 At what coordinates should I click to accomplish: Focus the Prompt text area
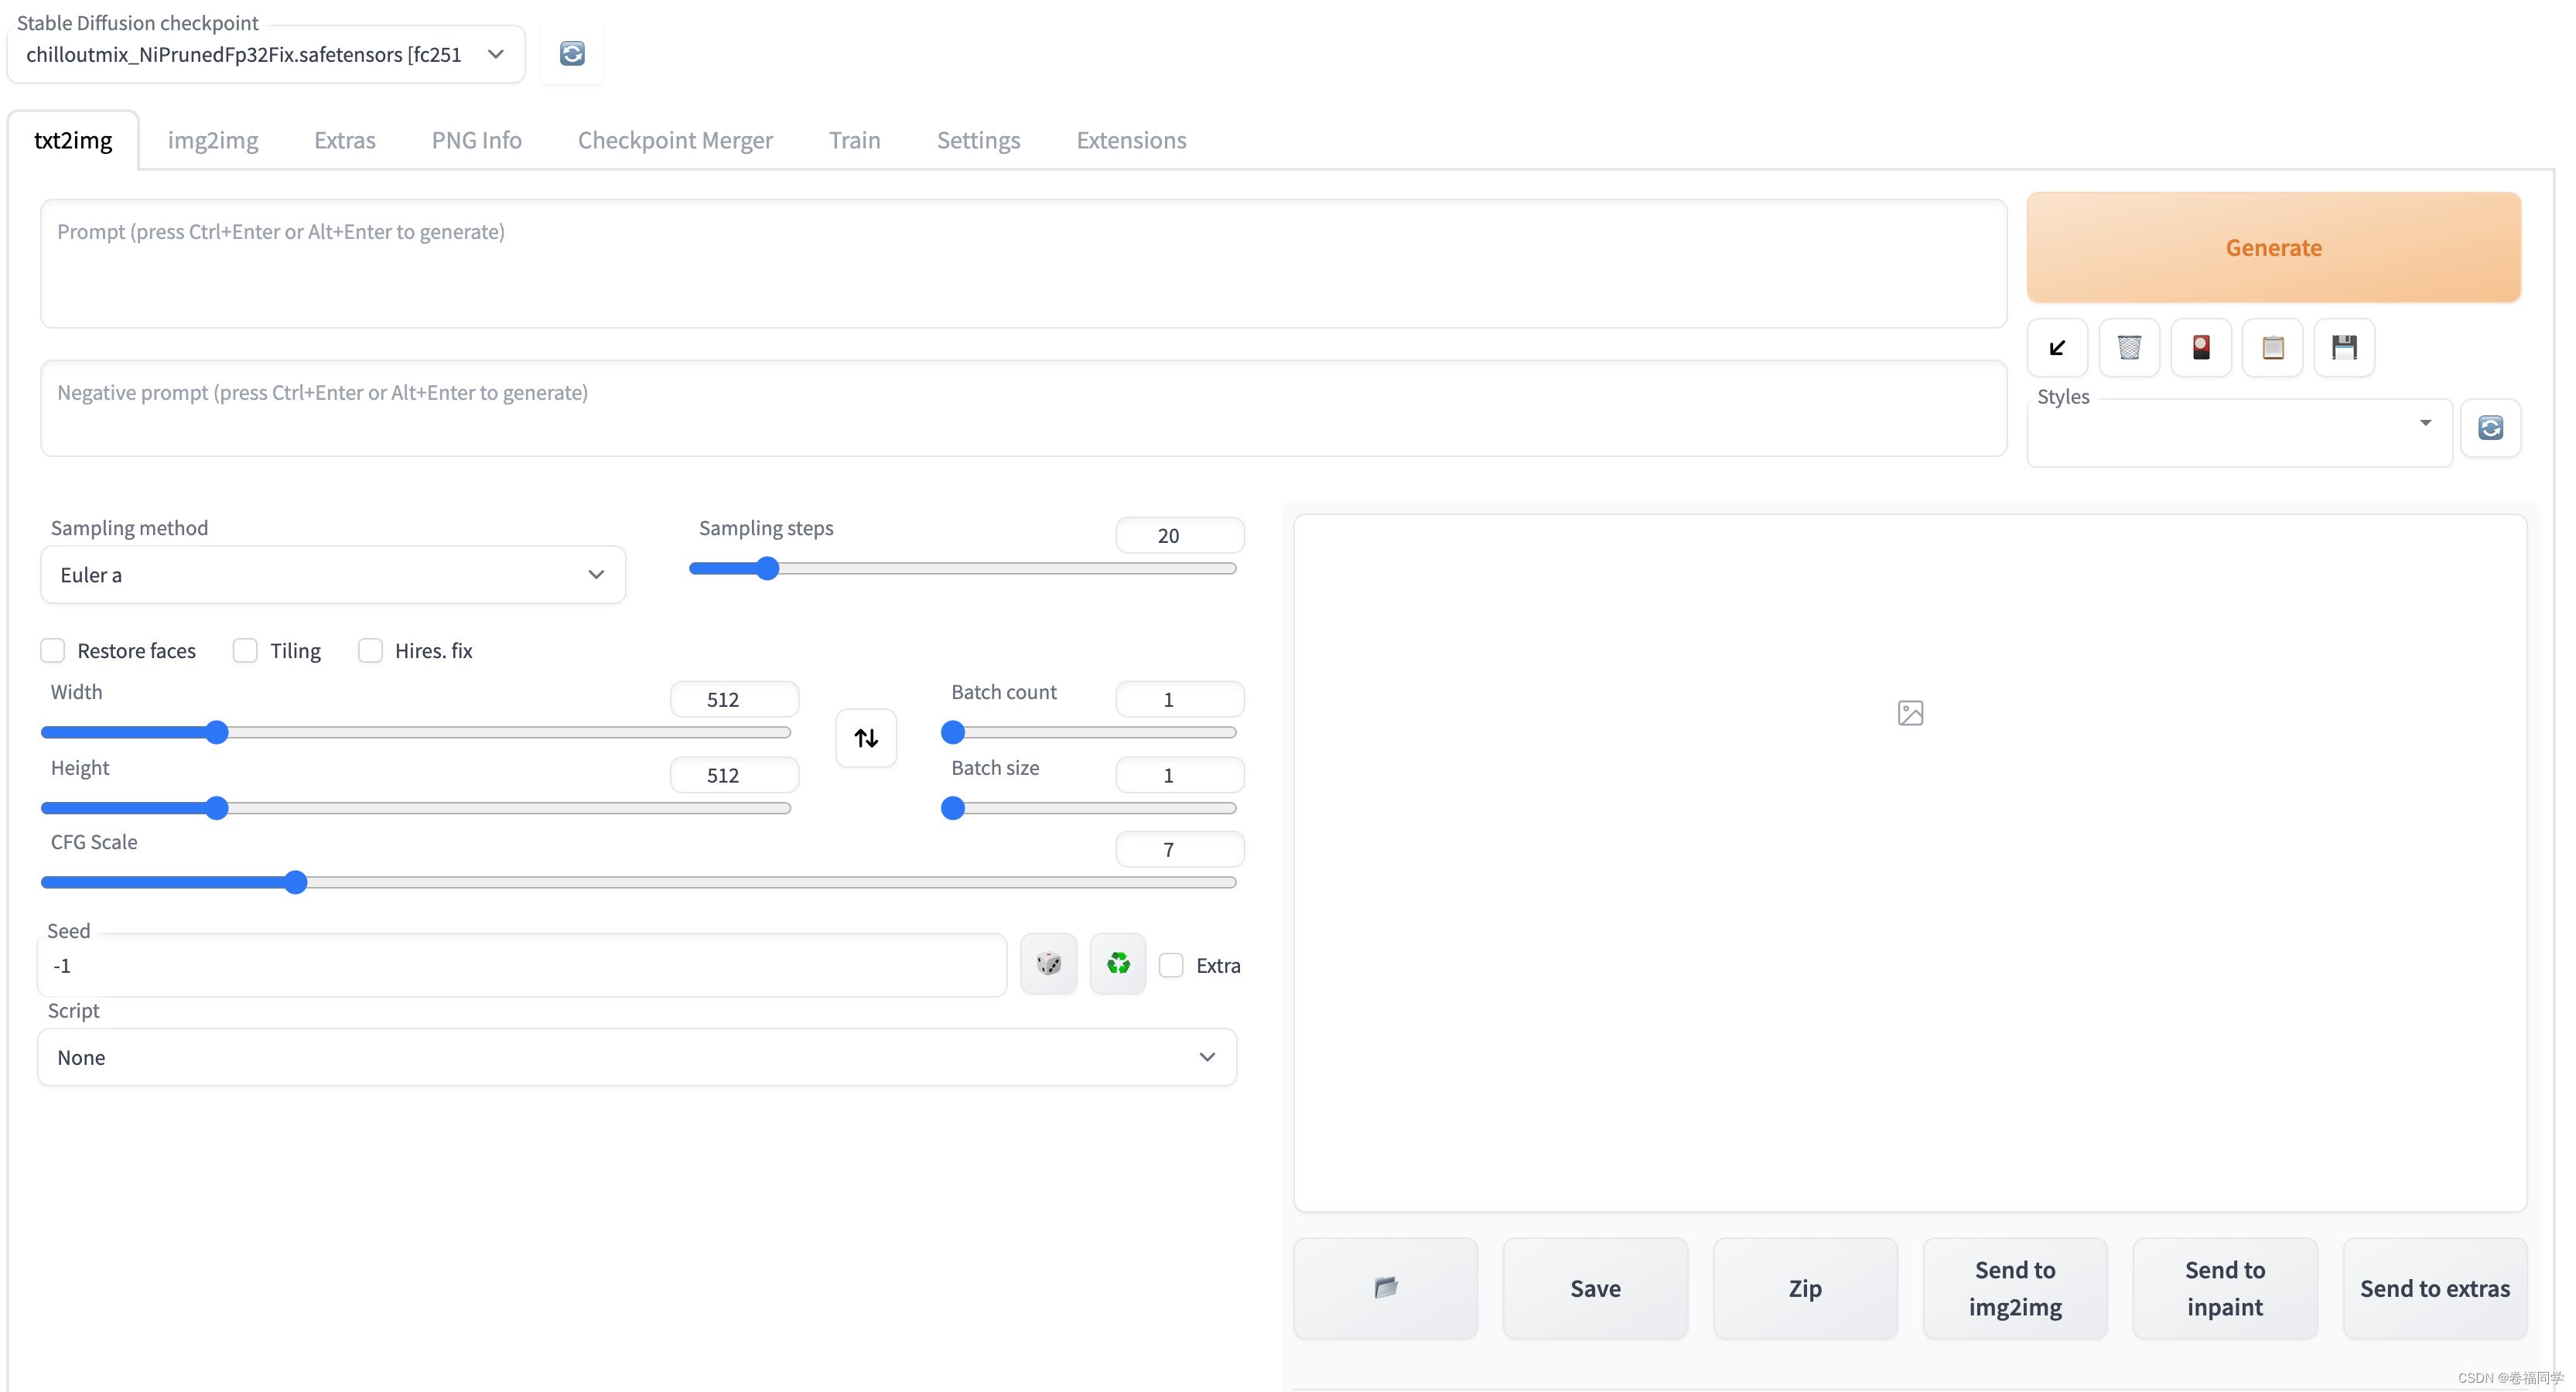click(x=1023, y=264)
